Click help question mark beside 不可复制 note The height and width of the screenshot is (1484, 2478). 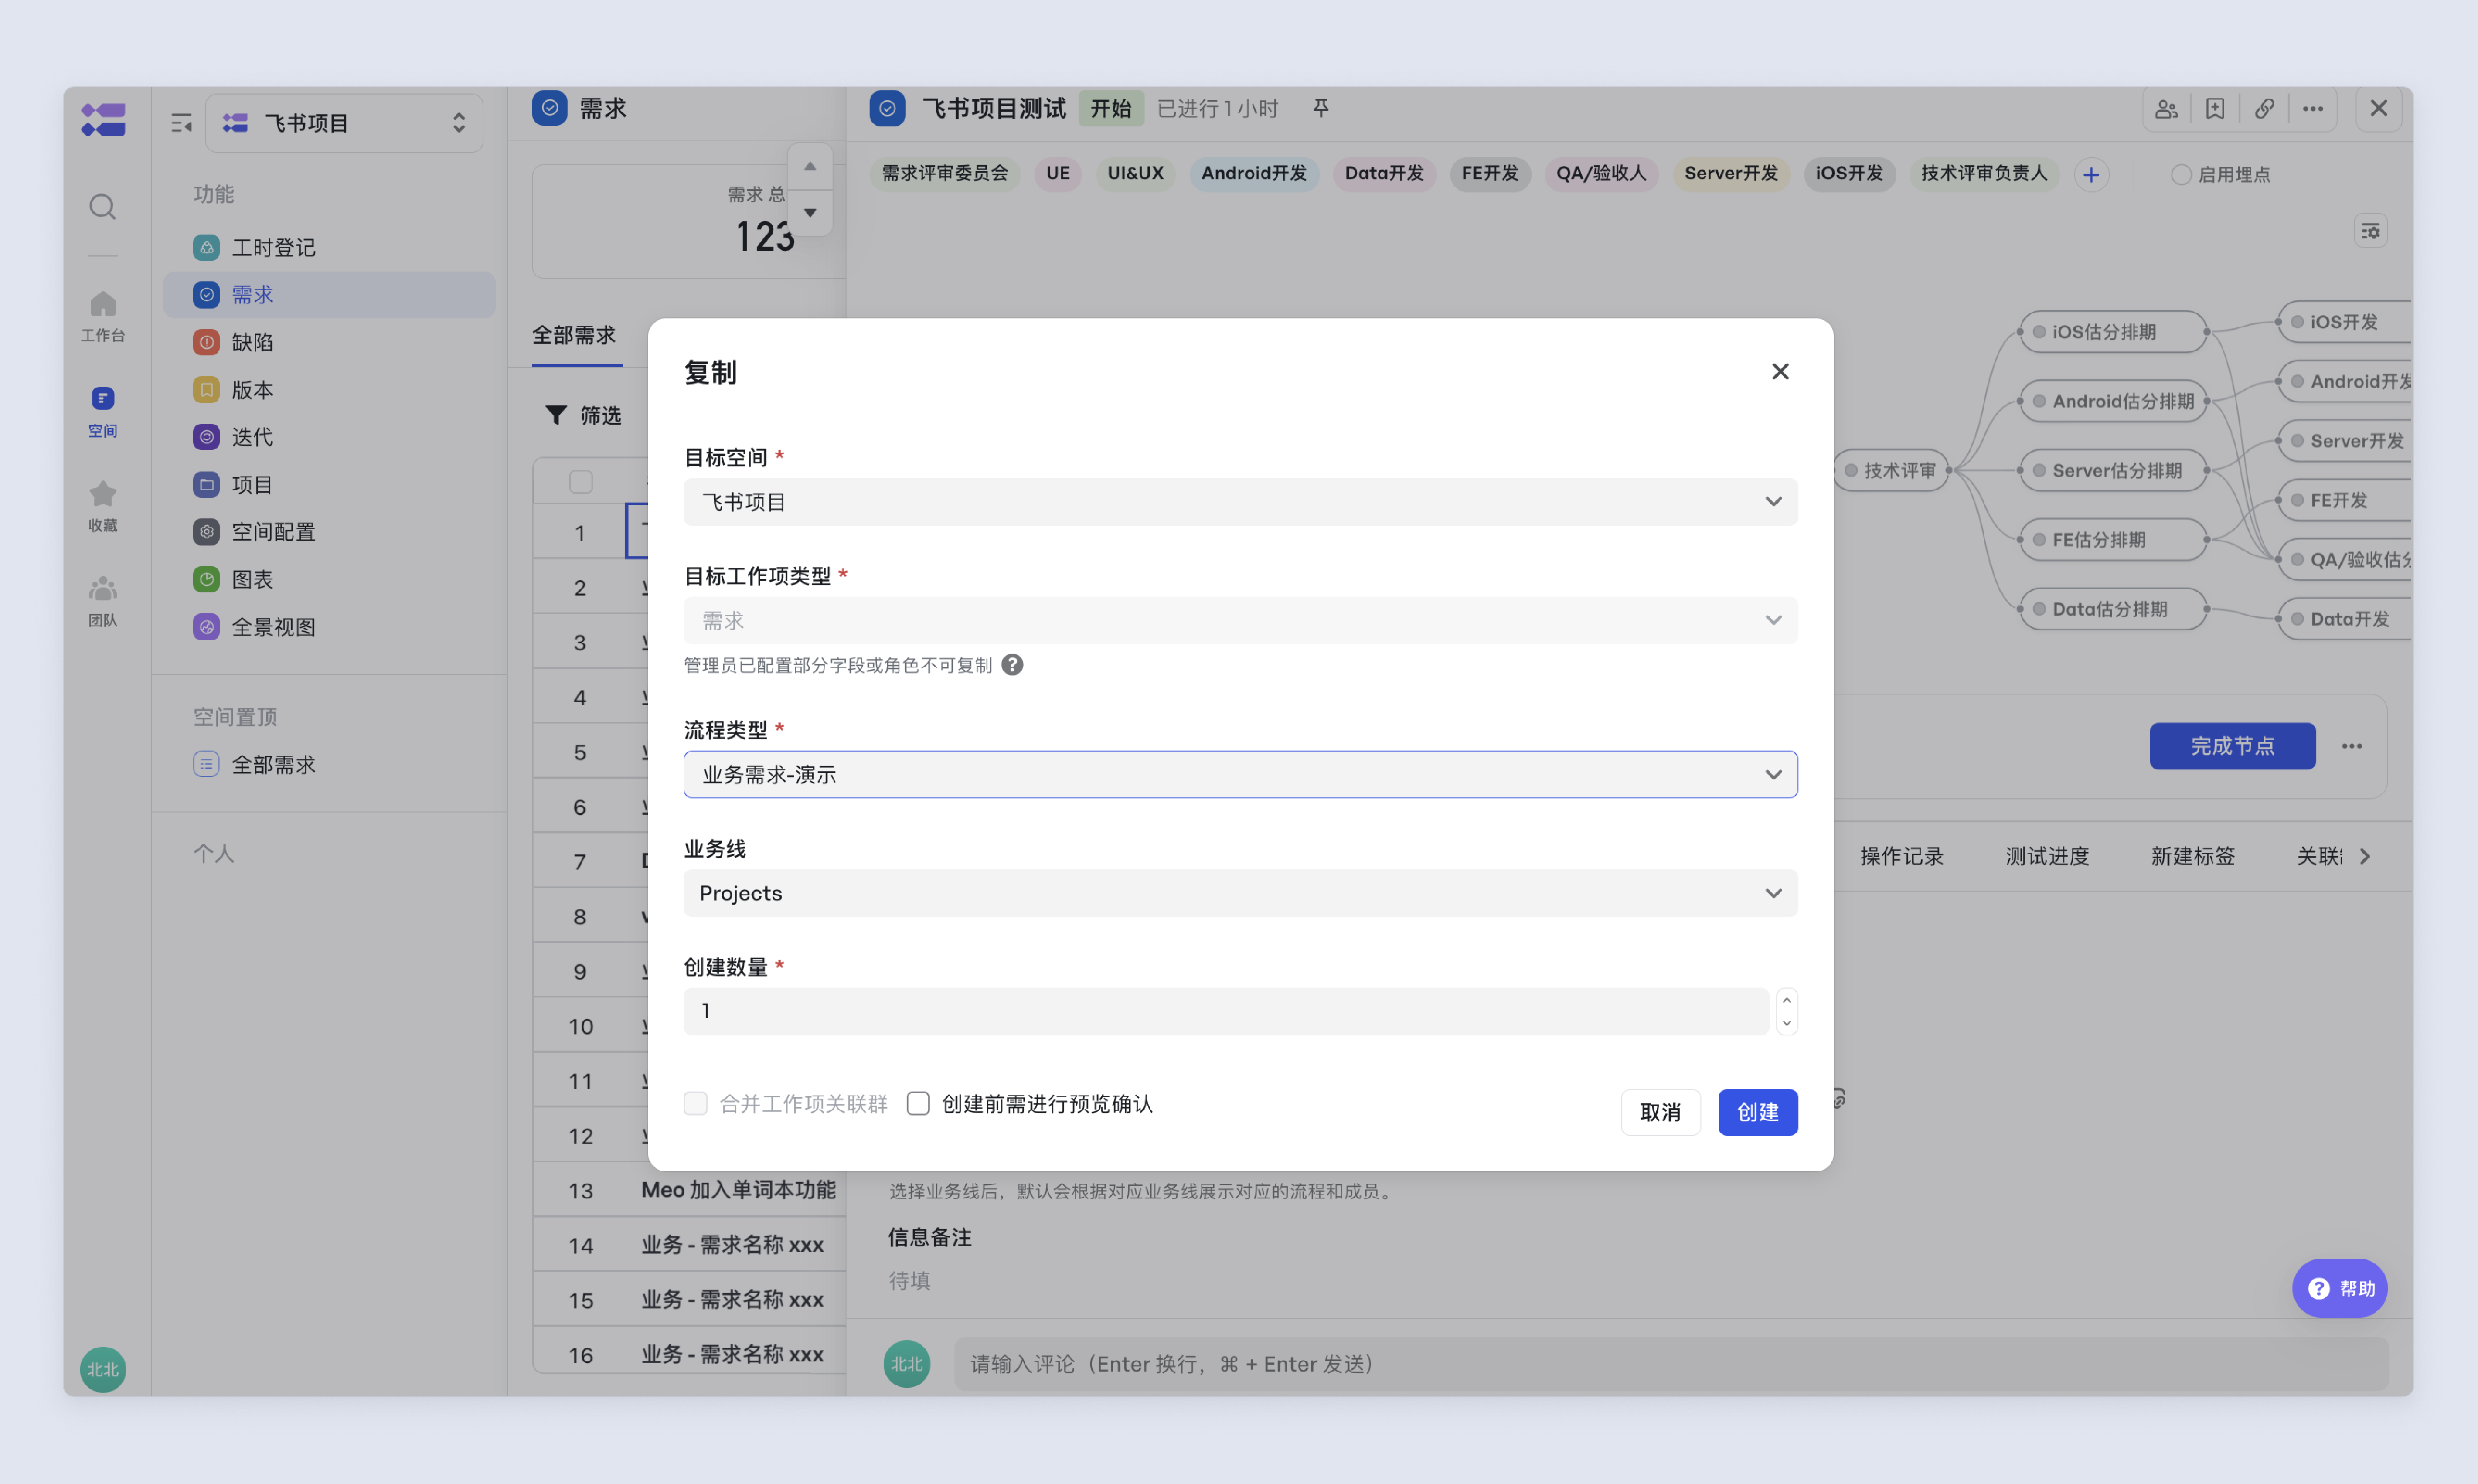tap(1012, 665)
